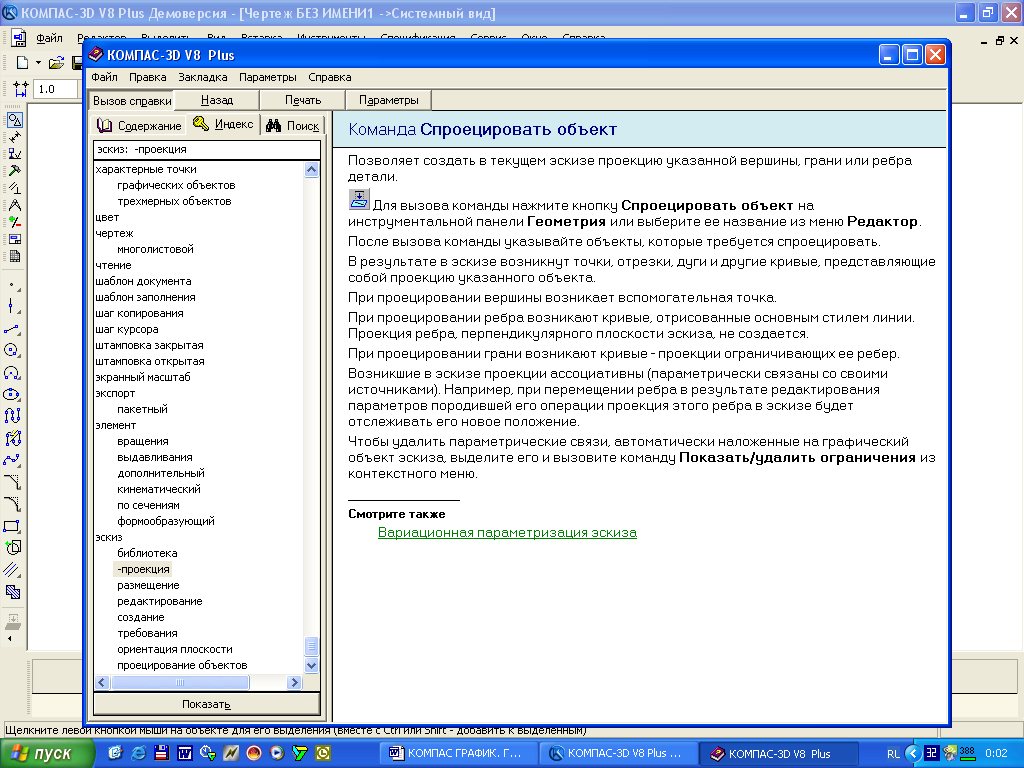The image size is (1024, 768).
Task: Expand the new document dropdown arrow
Action: (x=39, y=63)
